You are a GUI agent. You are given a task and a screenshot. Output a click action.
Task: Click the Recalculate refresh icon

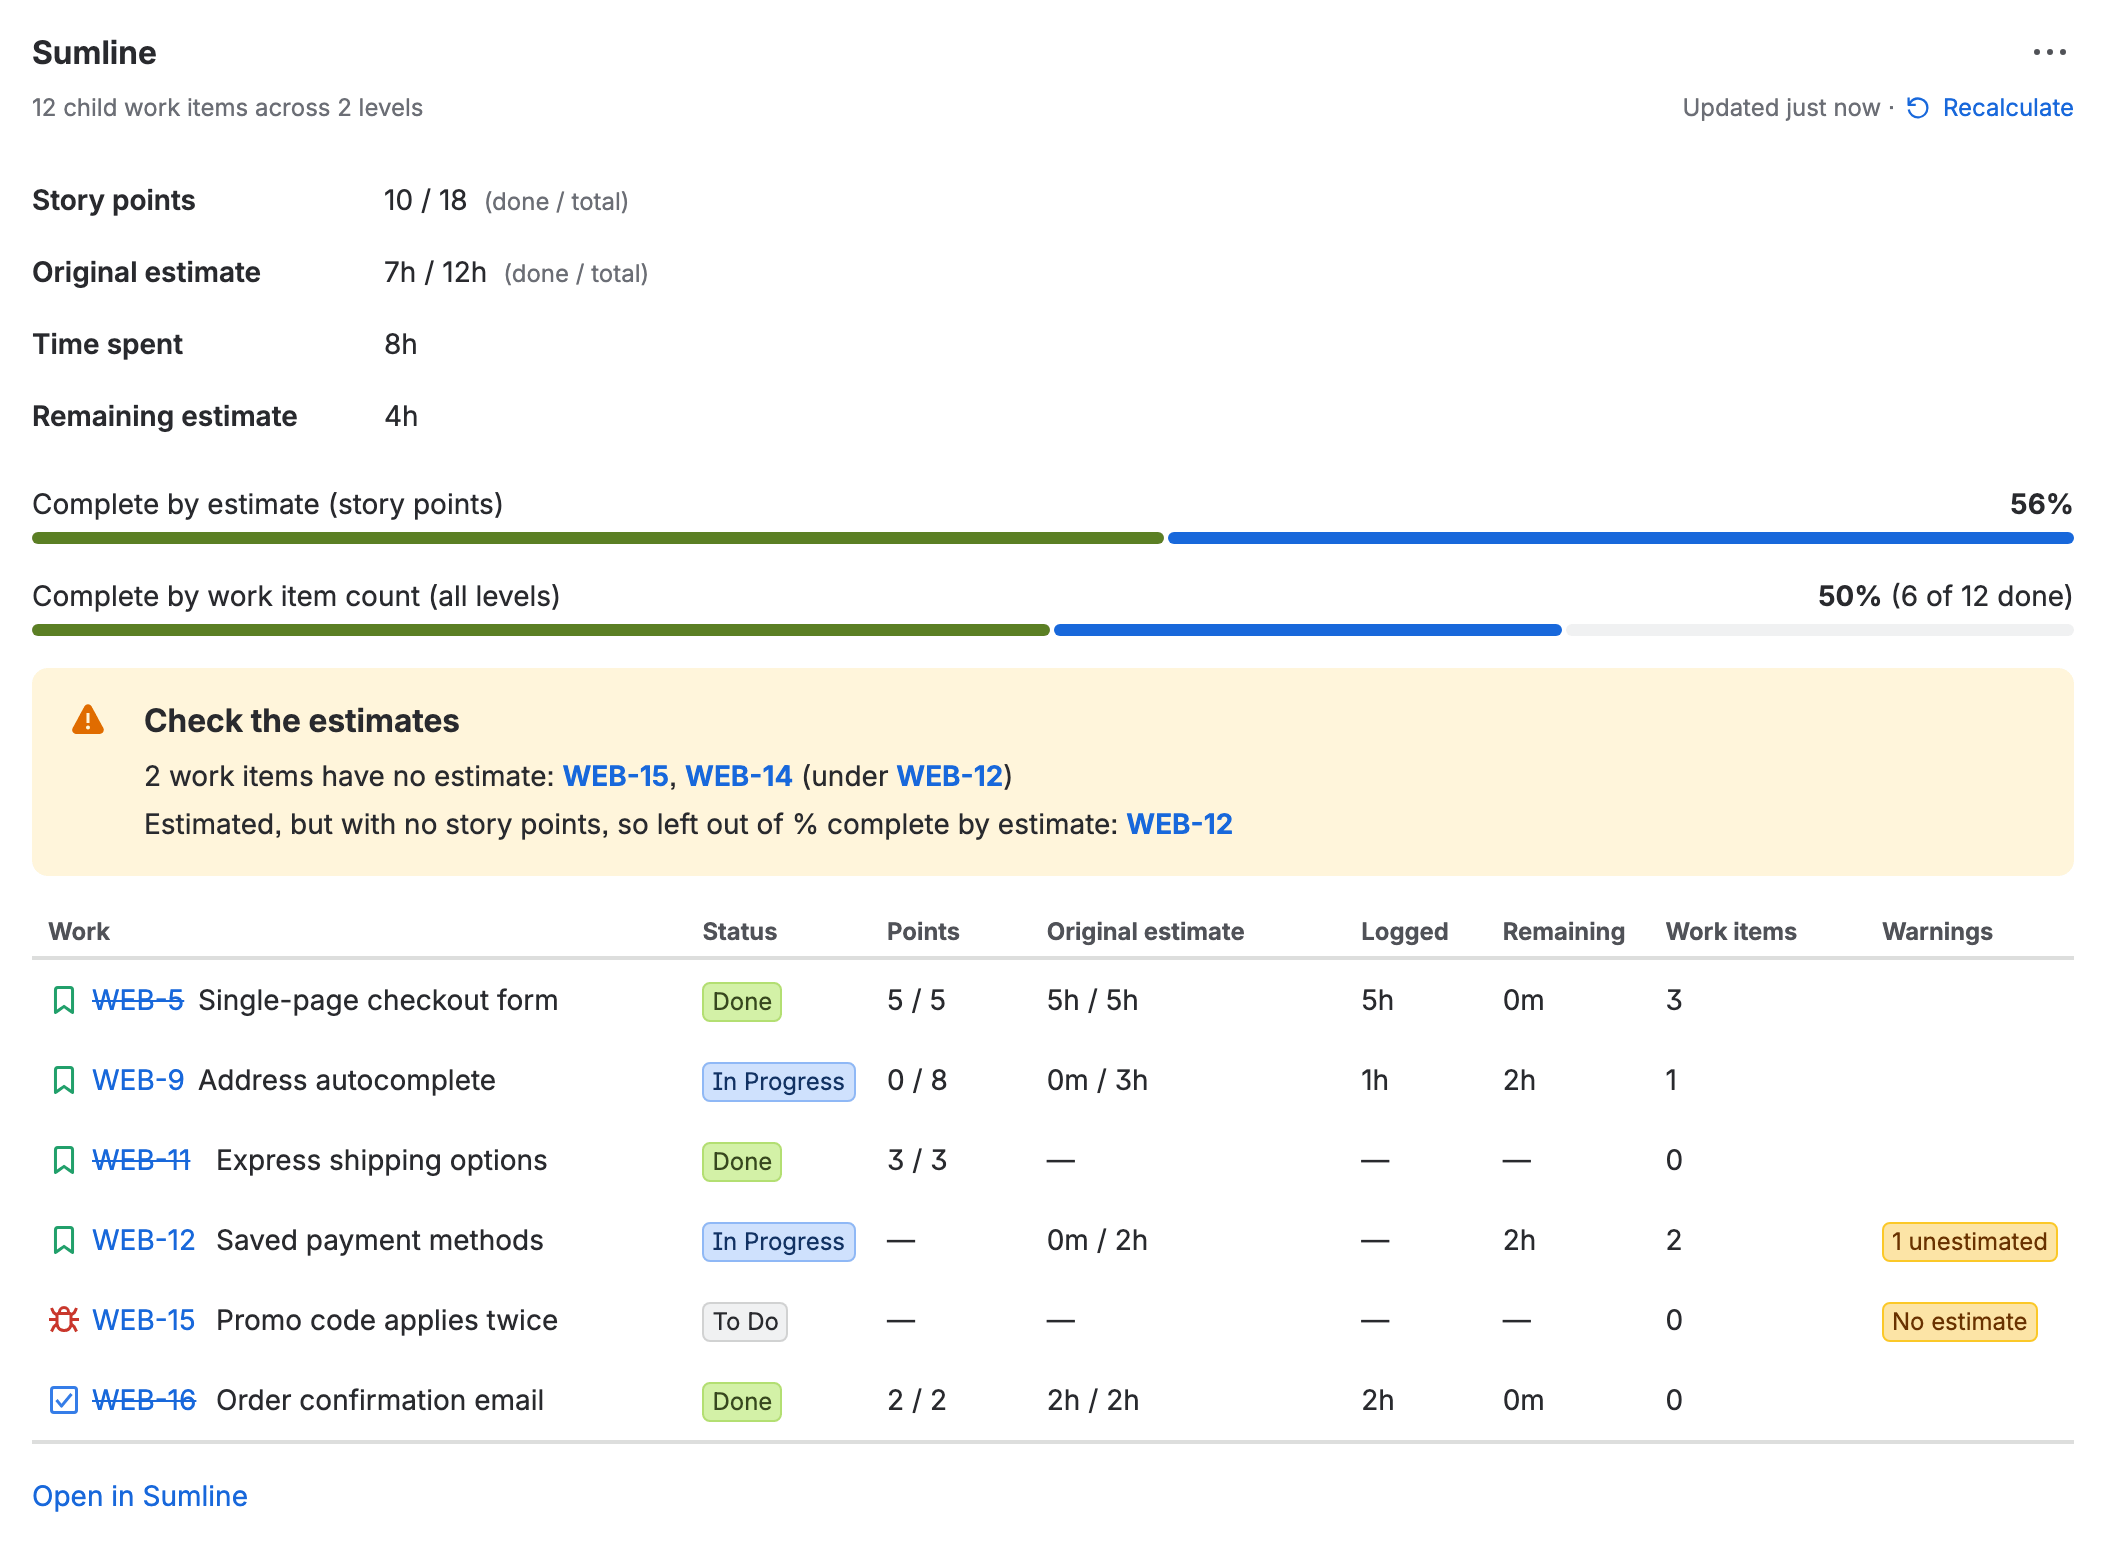1917,108
